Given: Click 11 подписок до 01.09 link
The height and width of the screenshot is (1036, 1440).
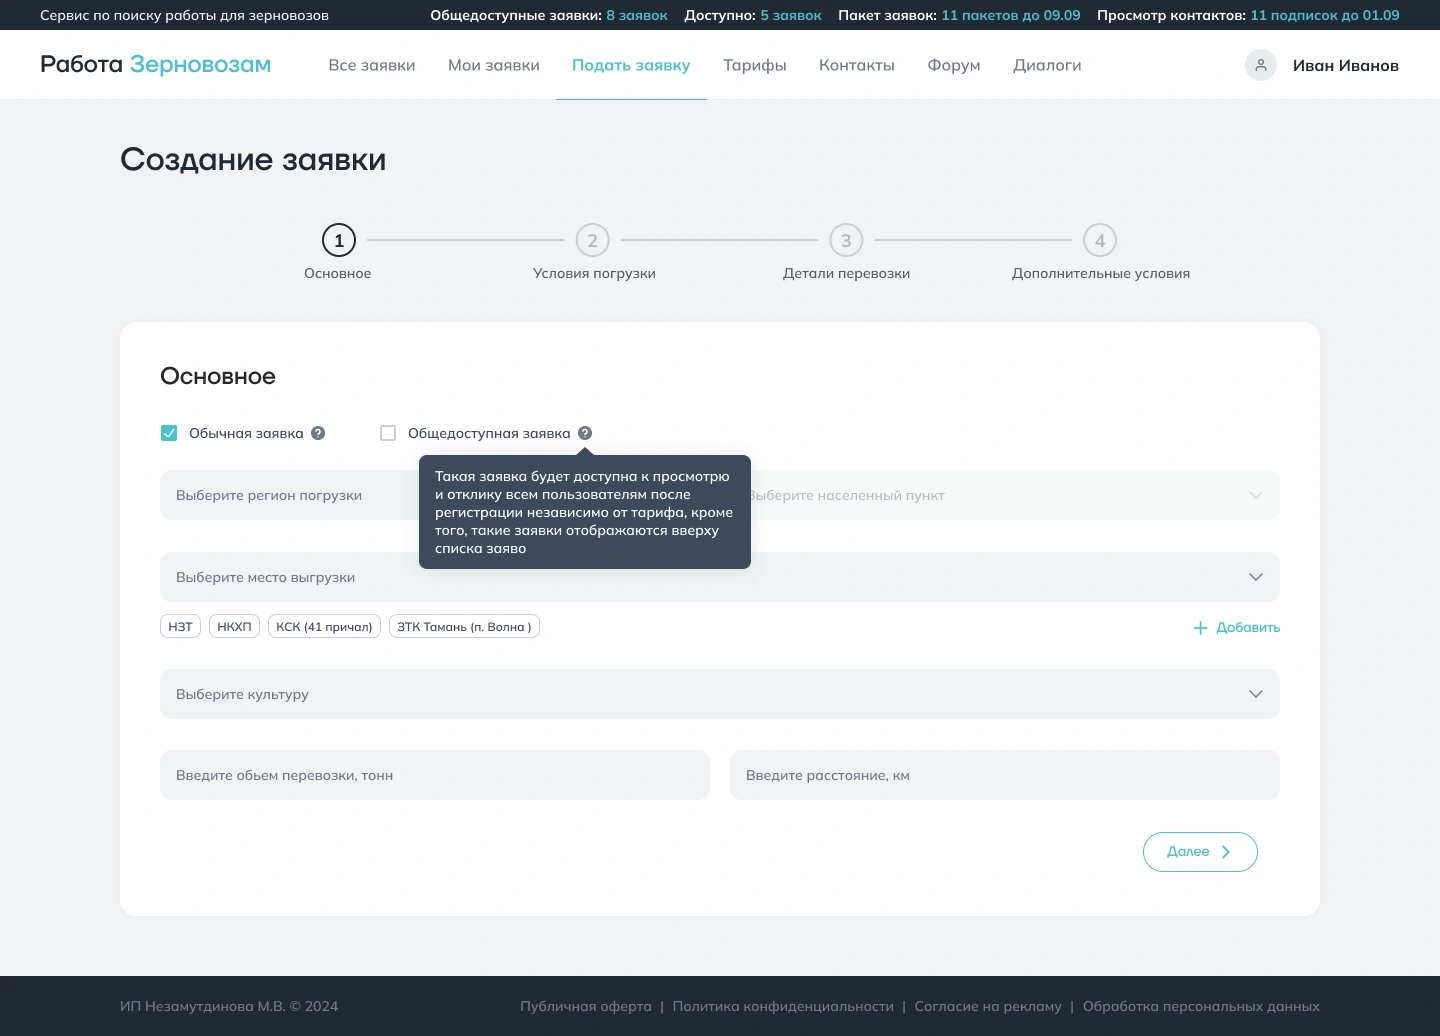Looking at the screenshot, I should [1325, 15].
